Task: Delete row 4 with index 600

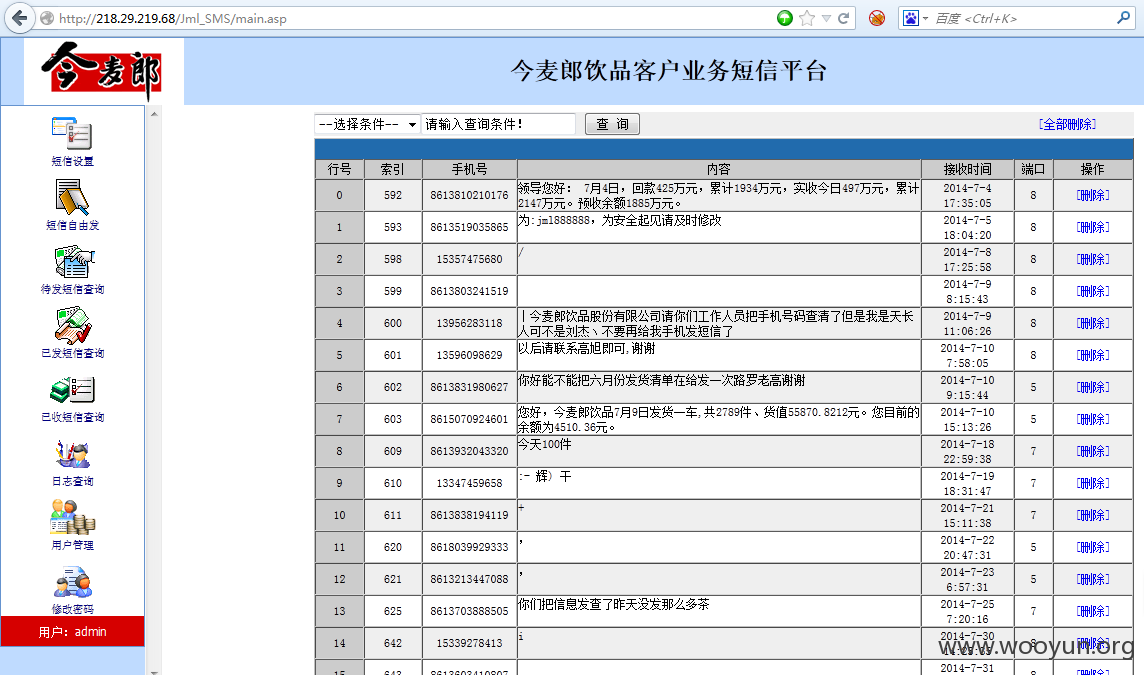Action: pyautogui.click(x=1092, y=323)
